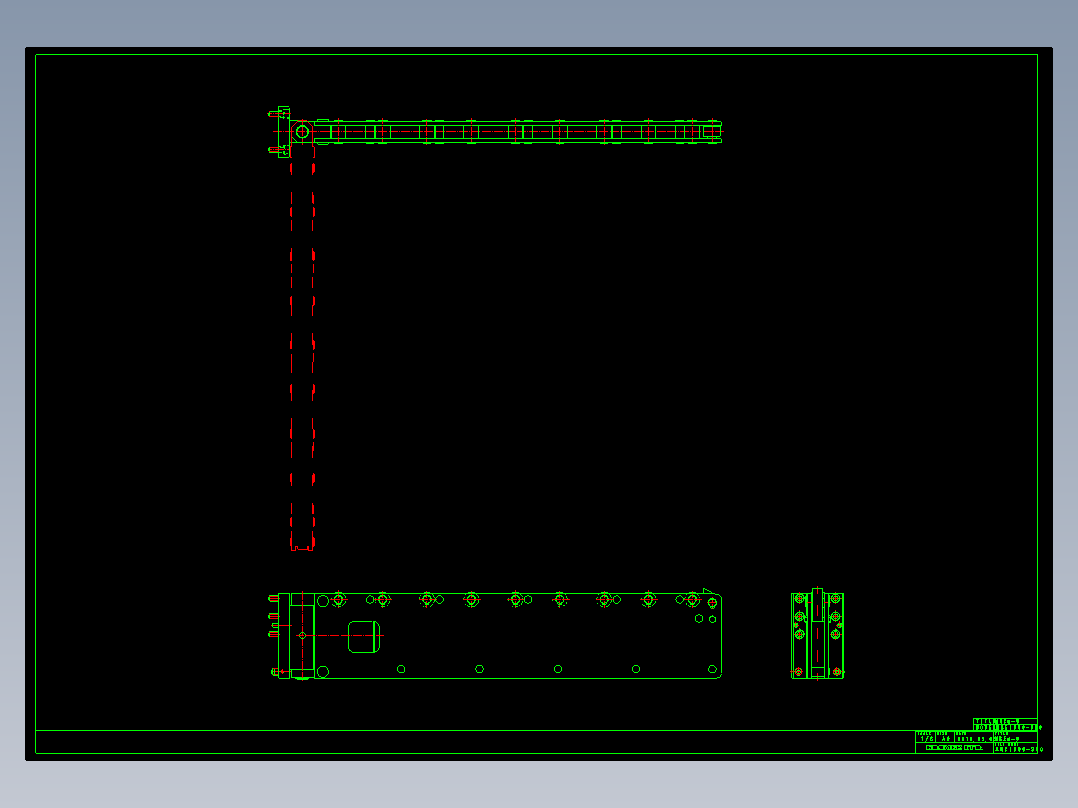Click the file name cell in title block

(x=1015, y=747)
